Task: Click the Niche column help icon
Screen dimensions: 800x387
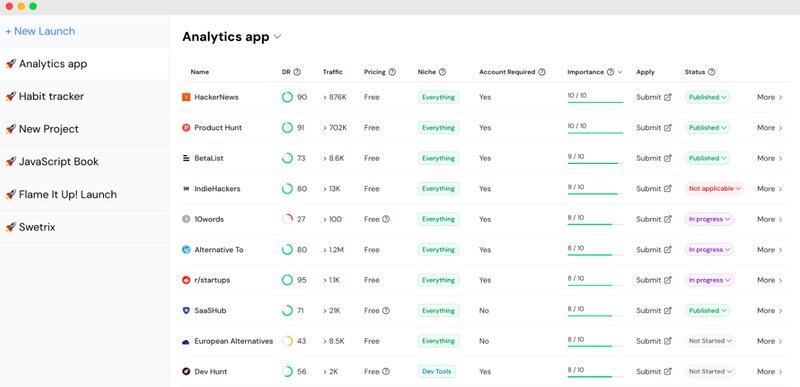Action: [x=442, y=72]
